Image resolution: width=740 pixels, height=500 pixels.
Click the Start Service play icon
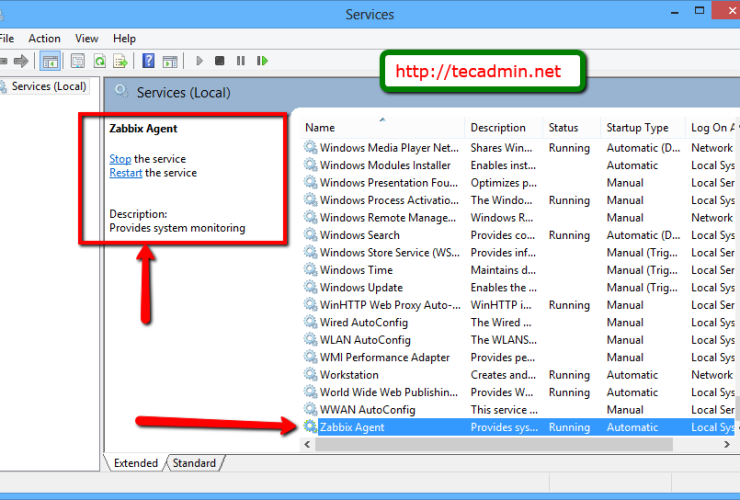pos(200,61)
